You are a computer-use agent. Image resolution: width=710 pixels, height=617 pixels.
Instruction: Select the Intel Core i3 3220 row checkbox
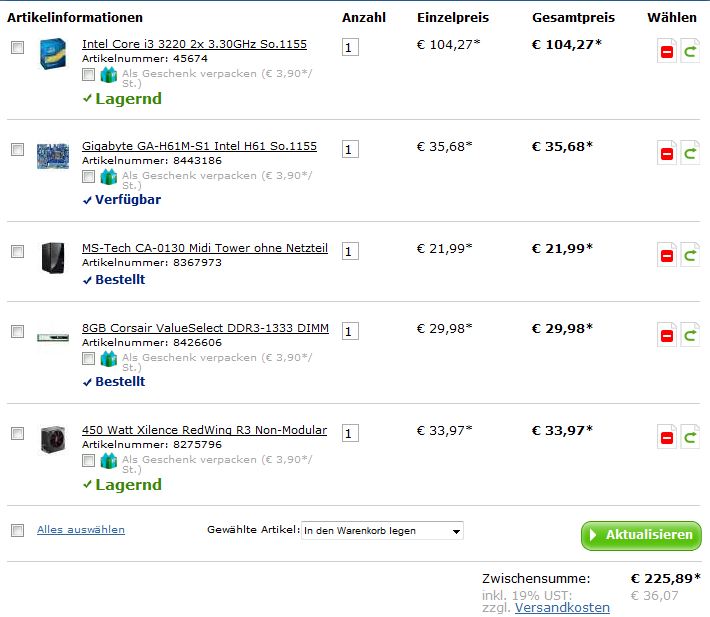(x=17, y=47)
